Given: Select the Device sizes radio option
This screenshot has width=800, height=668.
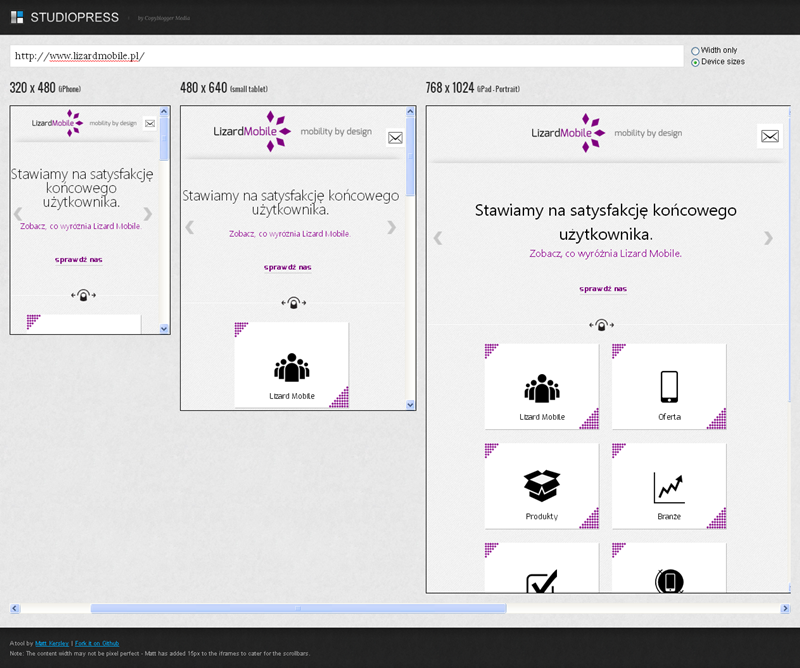Looking at the screenshot, I should point(696,62).
